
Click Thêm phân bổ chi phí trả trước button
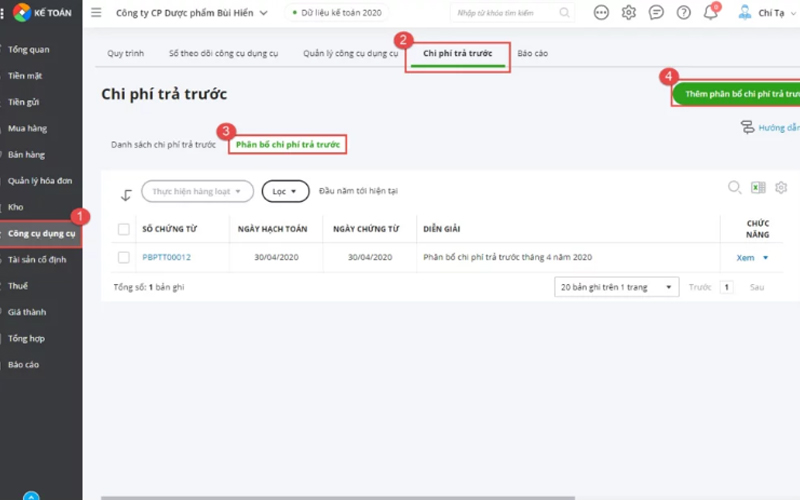tap(738, 94)
